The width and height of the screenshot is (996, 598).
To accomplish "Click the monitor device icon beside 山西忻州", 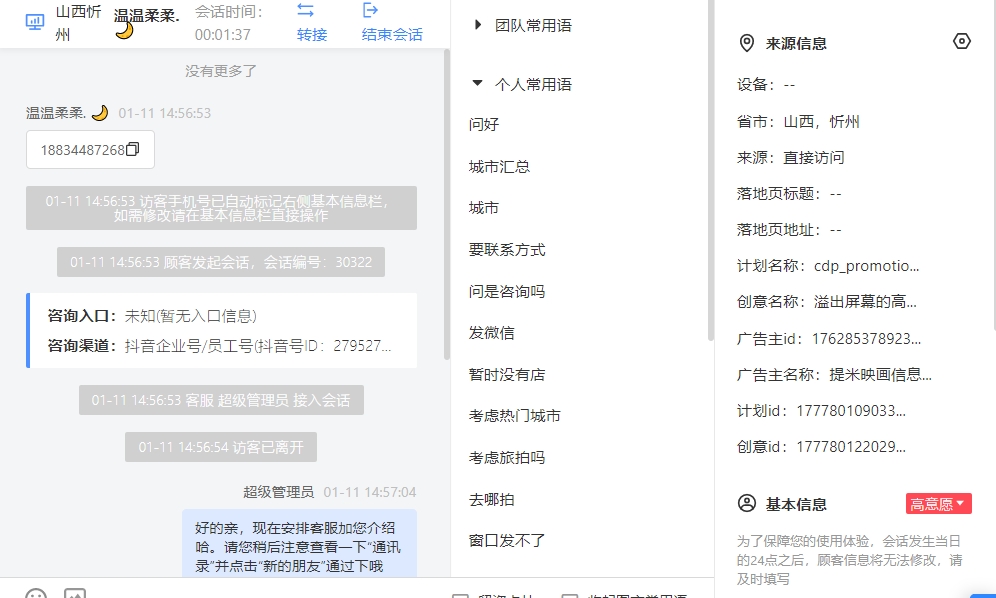I will [34, 22].
